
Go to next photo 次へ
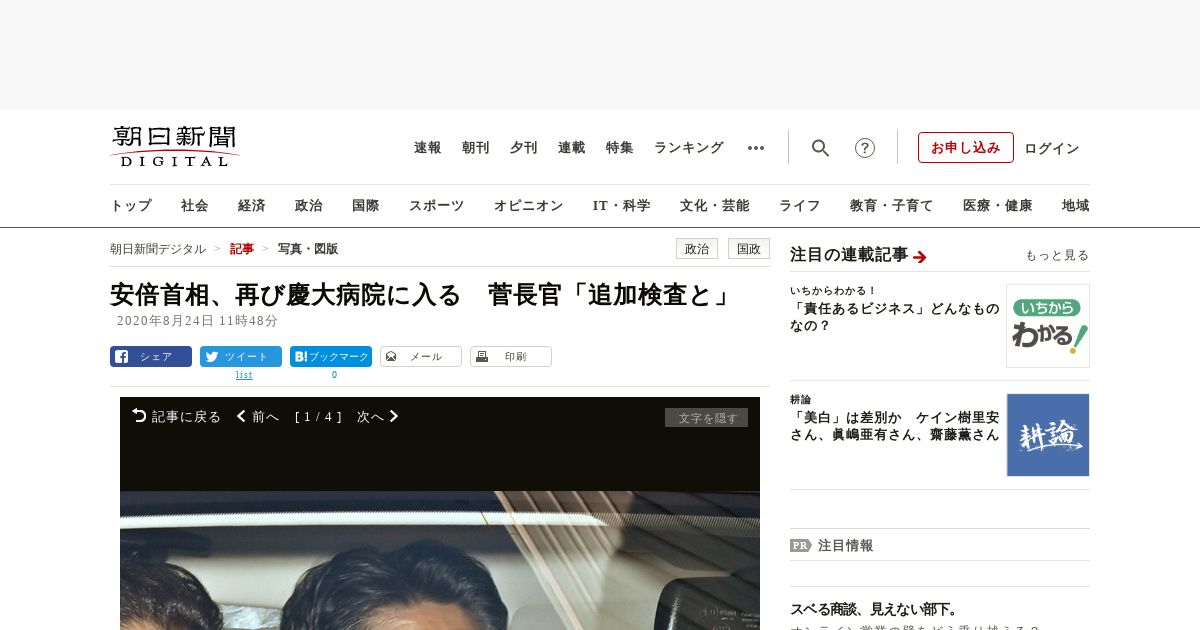point(378,416)
